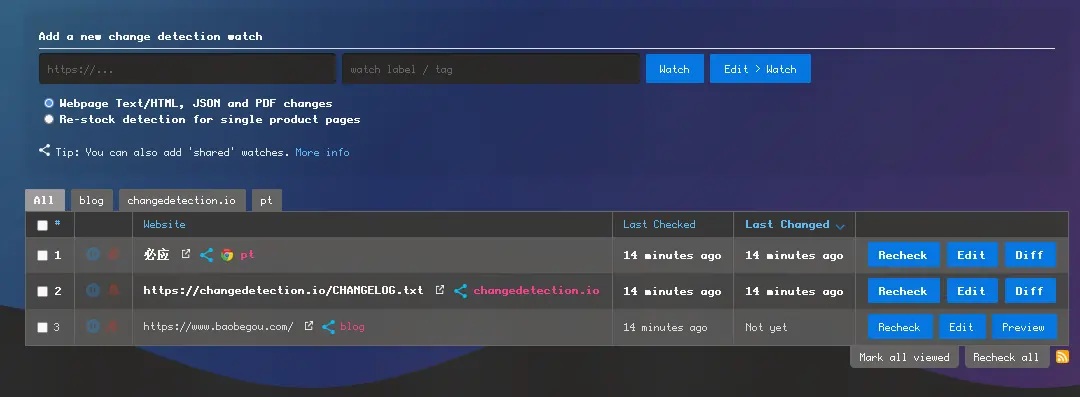
Task: Recheck the CHANGELOG.txt watch
Action: [902, 291]
